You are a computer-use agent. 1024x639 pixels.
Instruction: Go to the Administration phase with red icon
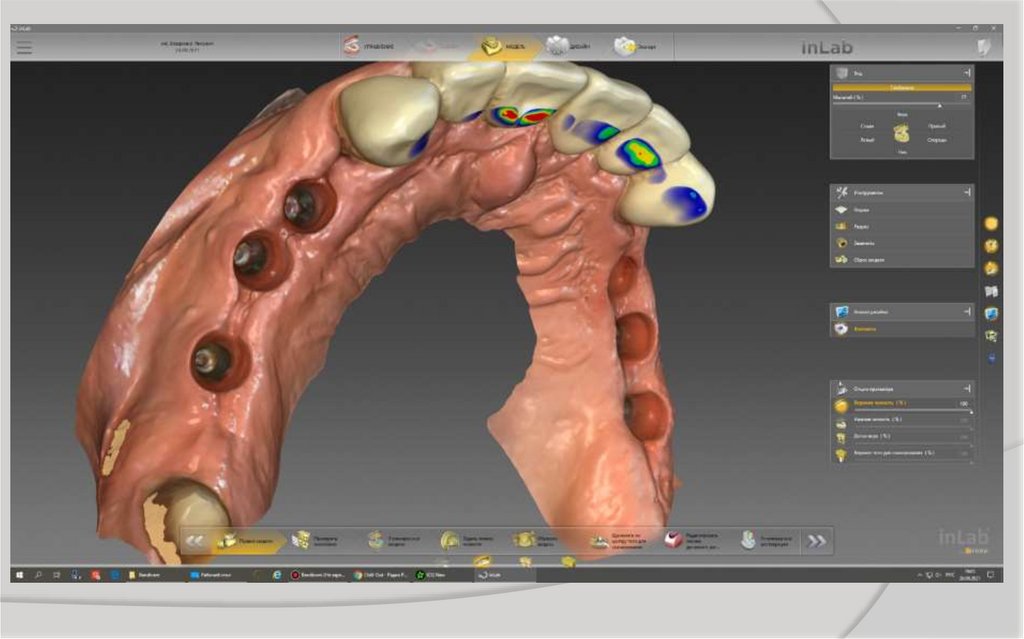coord(369,46)
